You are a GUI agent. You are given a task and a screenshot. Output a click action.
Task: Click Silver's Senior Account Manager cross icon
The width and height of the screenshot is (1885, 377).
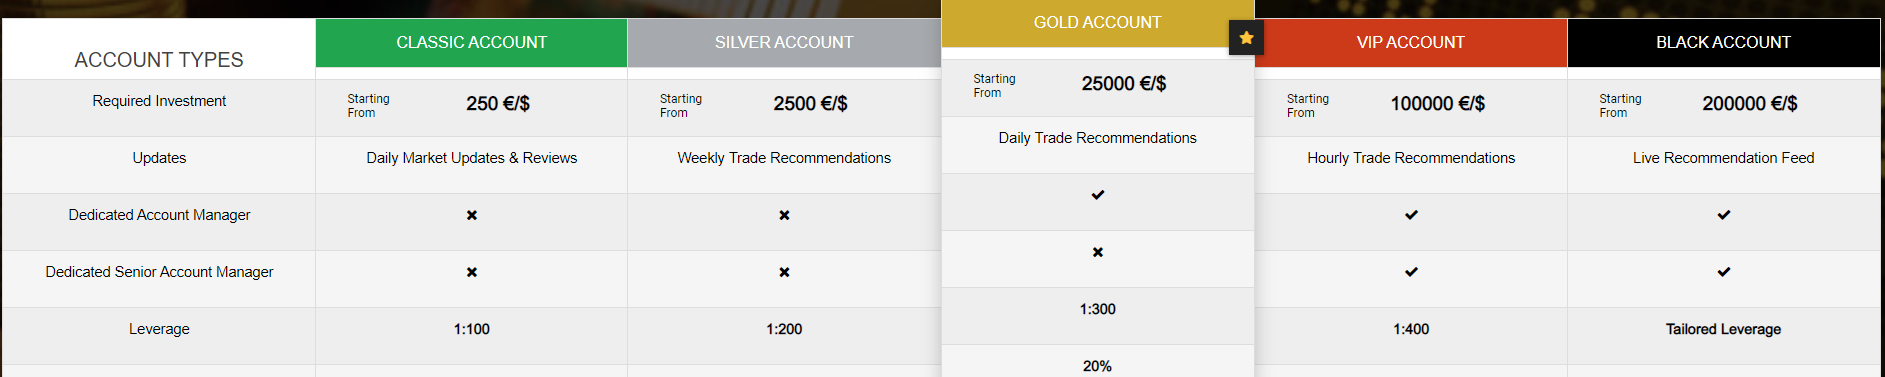[x=784, y=272]
